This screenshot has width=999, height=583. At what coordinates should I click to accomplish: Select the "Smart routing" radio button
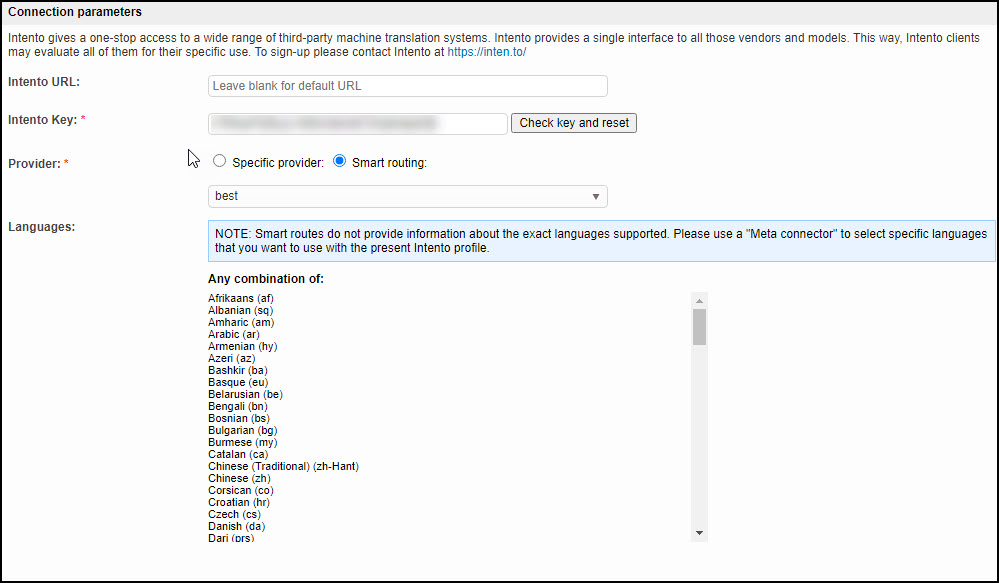(x=339, y=160)
